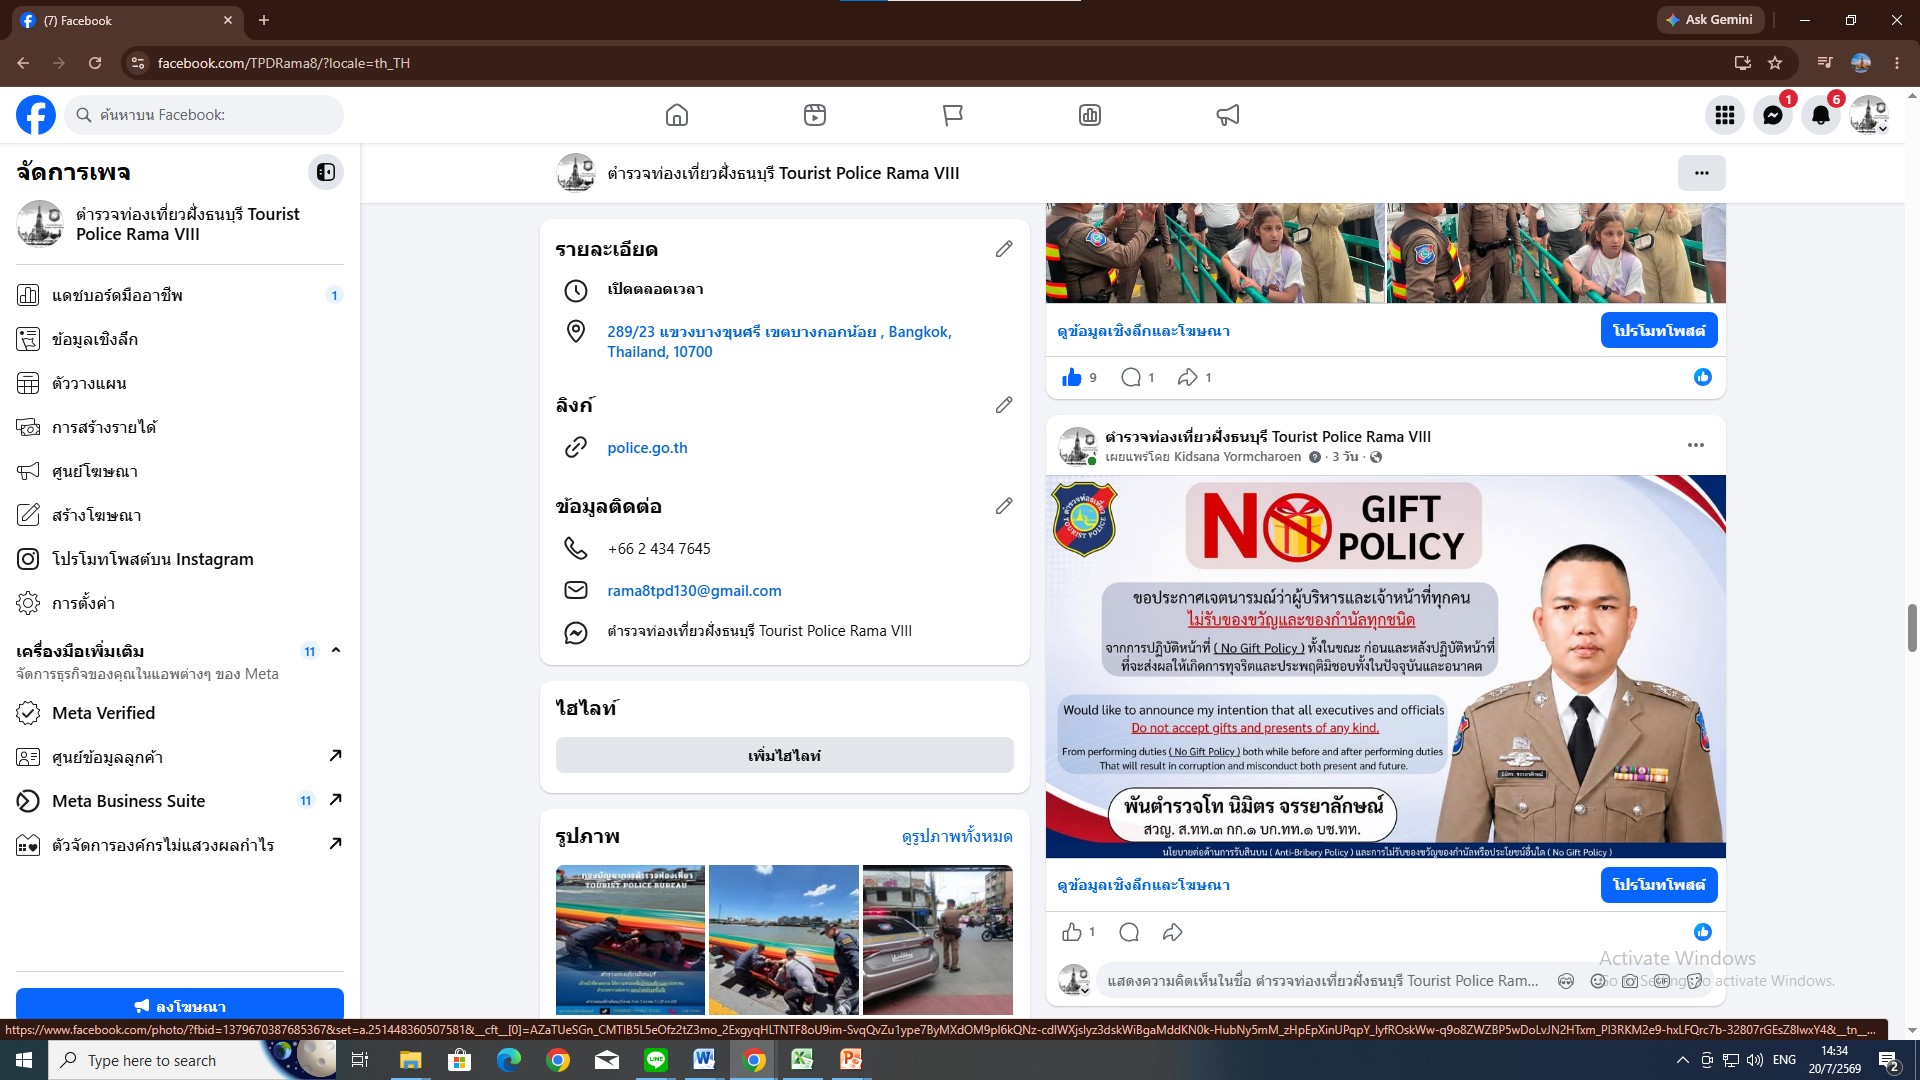Click the เพิ่มไฮไลท์ button
This screenshot has width=1920, height=1080.
click(785, 756)
